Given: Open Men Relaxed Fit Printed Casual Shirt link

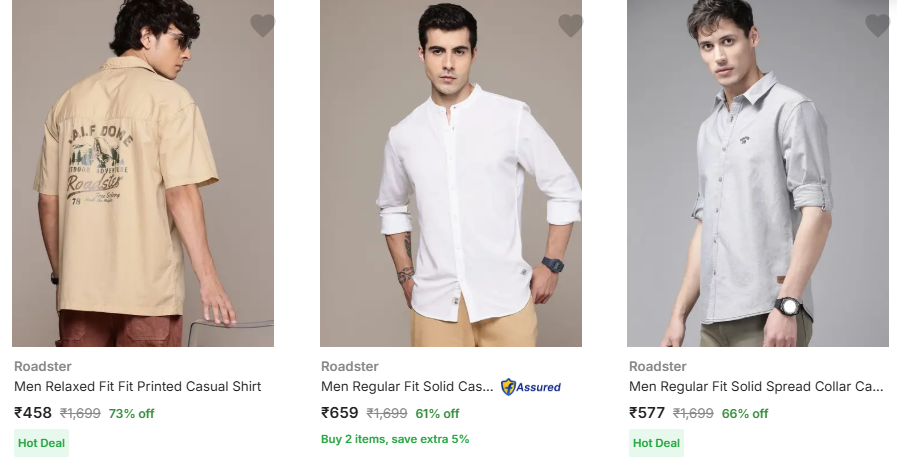Looking at the screenshot, I should pos(137,387).
